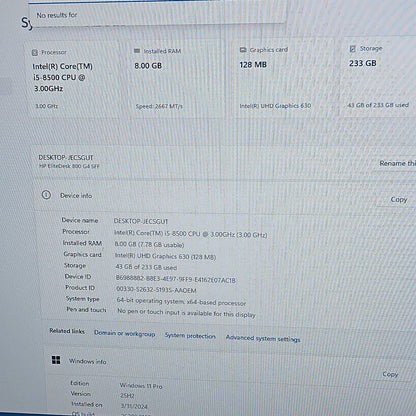This screenshot has height=416, width=416.
Task: Rename this PC button
Action: (397, 163)
